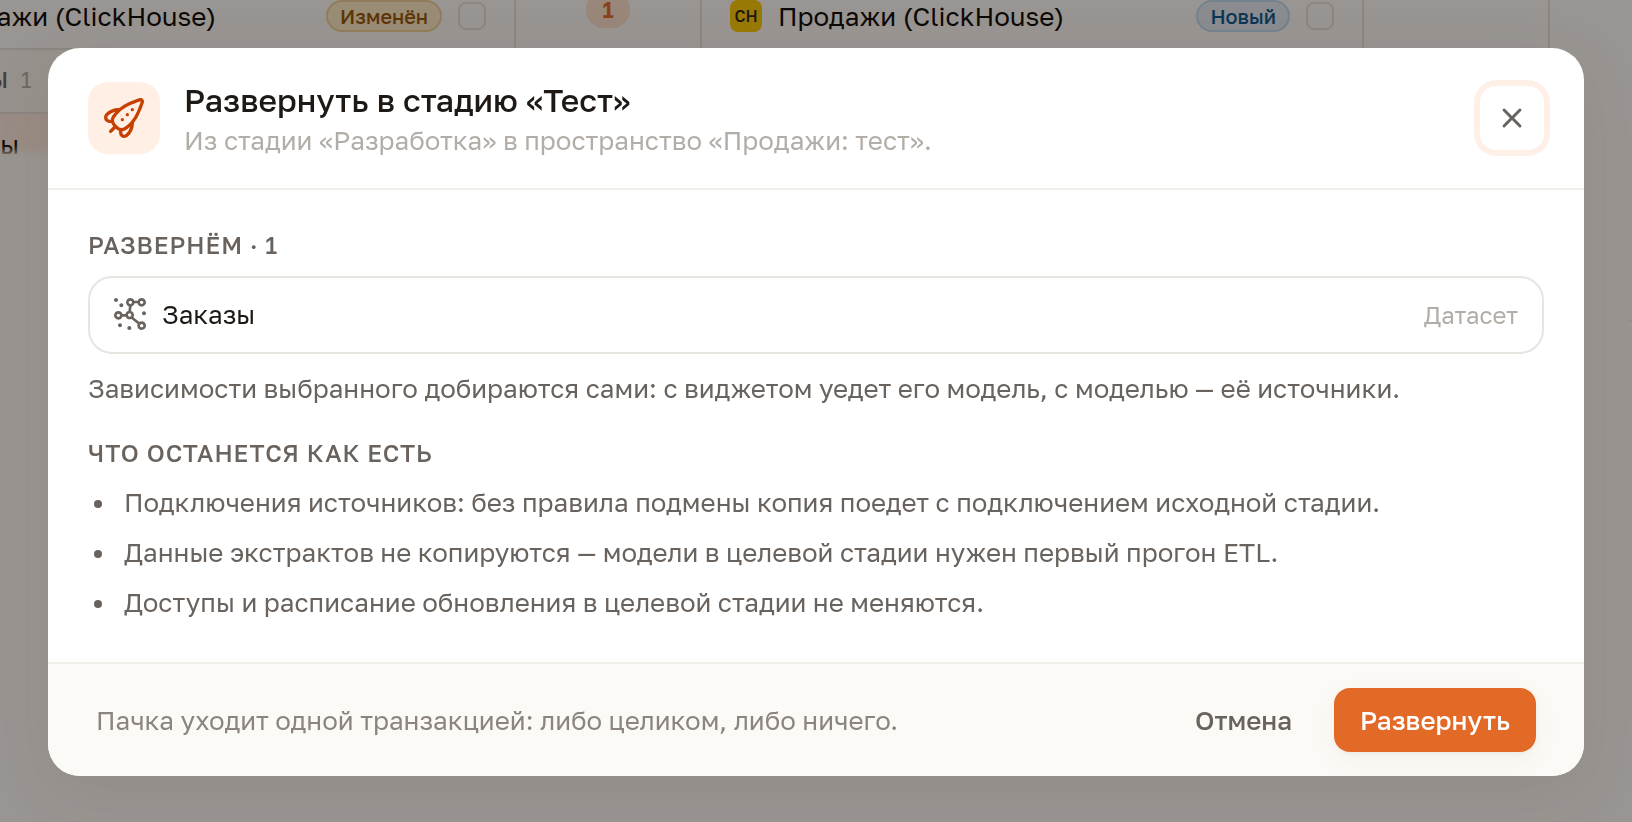This screenshot has height=822, width=1632.
Task: Tick the checkbox beside the «Изменён» badge
Action: [472, 16]
